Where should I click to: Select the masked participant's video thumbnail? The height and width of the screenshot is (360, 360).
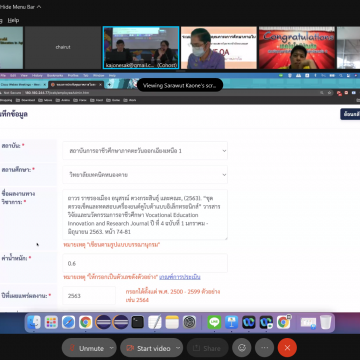pyautogui.click(x=219, y=48)
